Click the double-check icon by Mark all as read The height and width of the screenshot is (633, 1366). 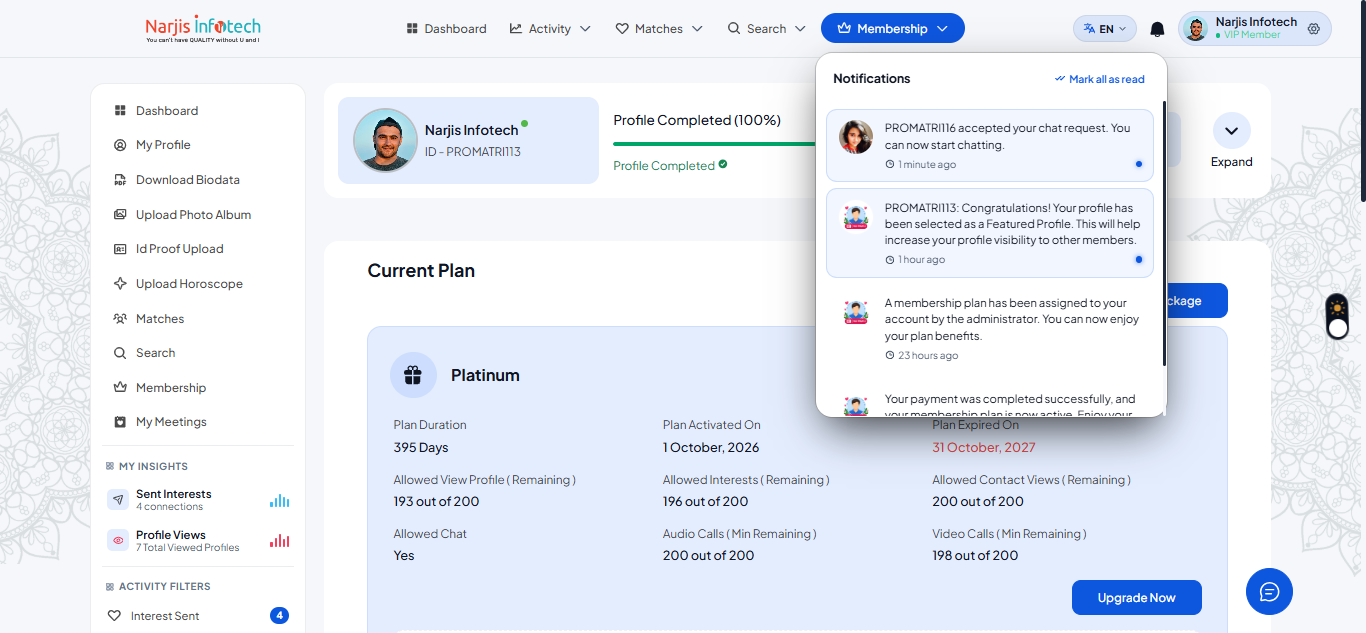point(1060,79)
